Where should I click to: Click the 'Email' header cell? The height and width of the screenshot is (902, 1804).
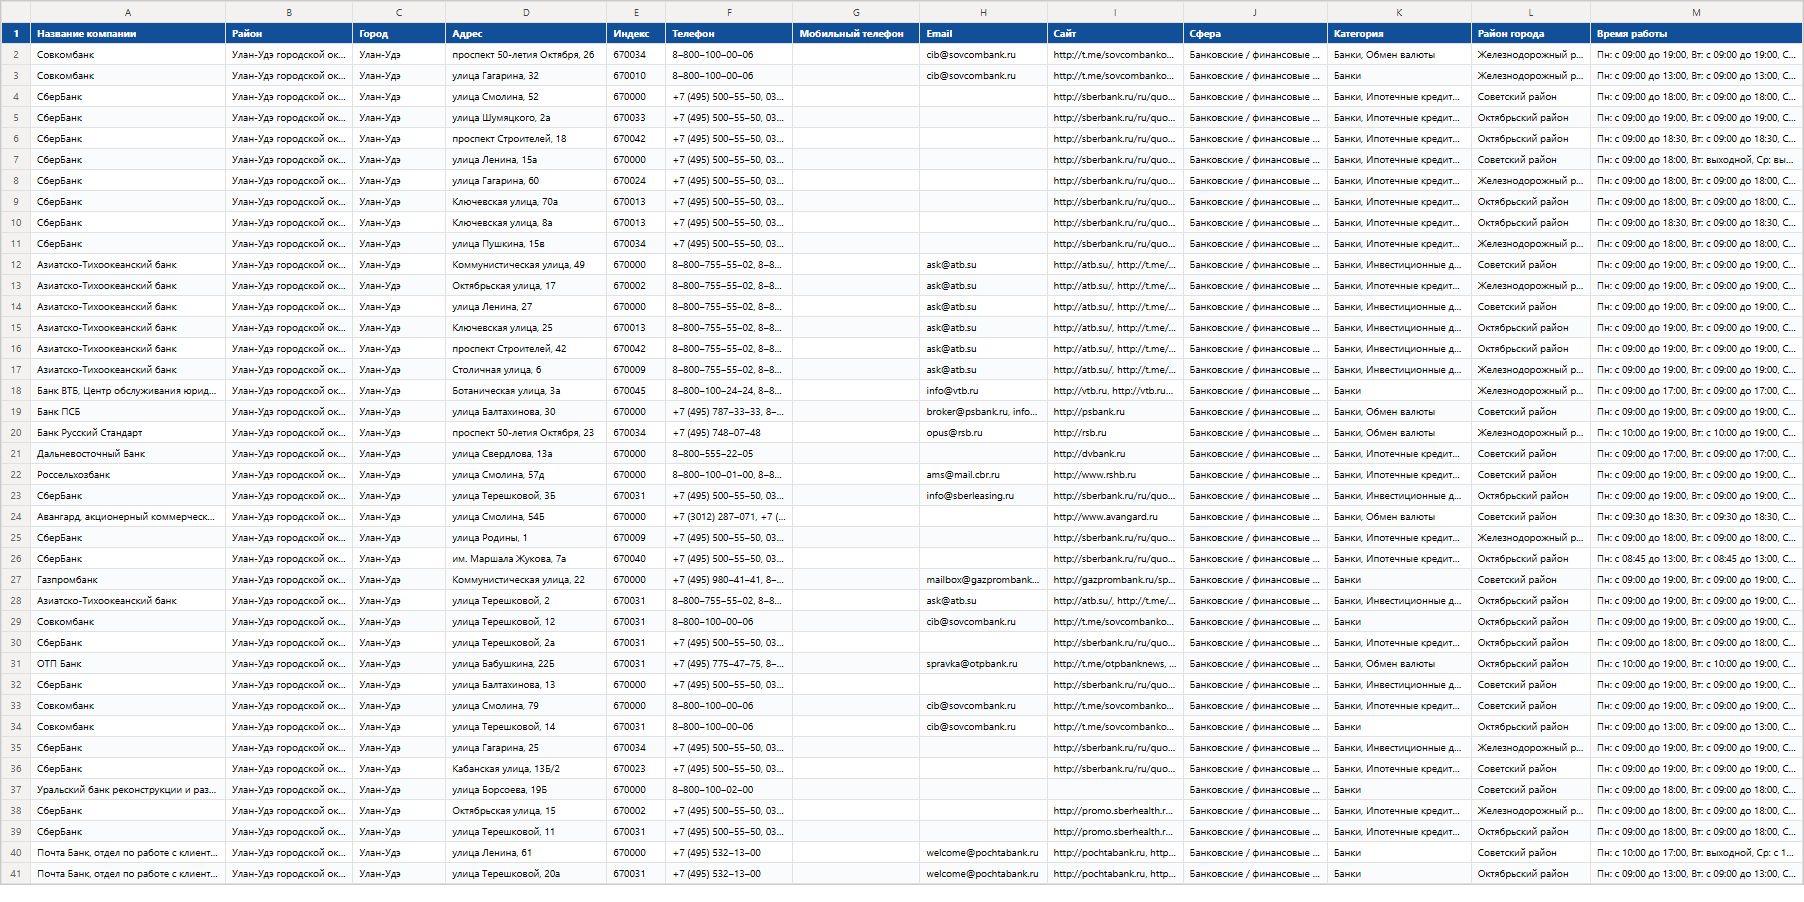tap(983, 33)
